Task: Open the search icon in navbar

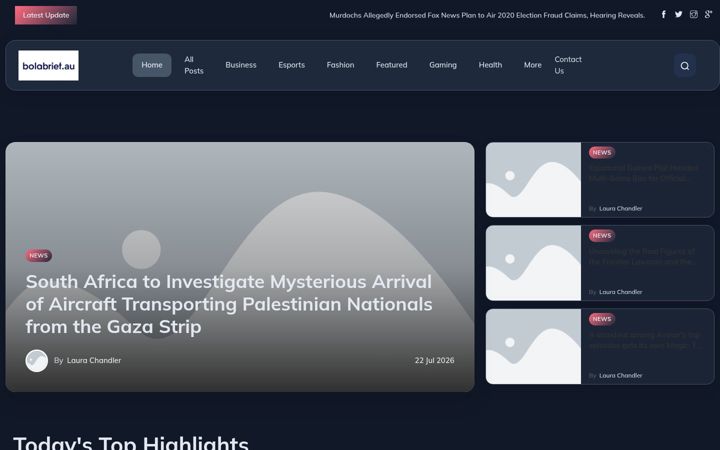Action: (x=685, y=66)
